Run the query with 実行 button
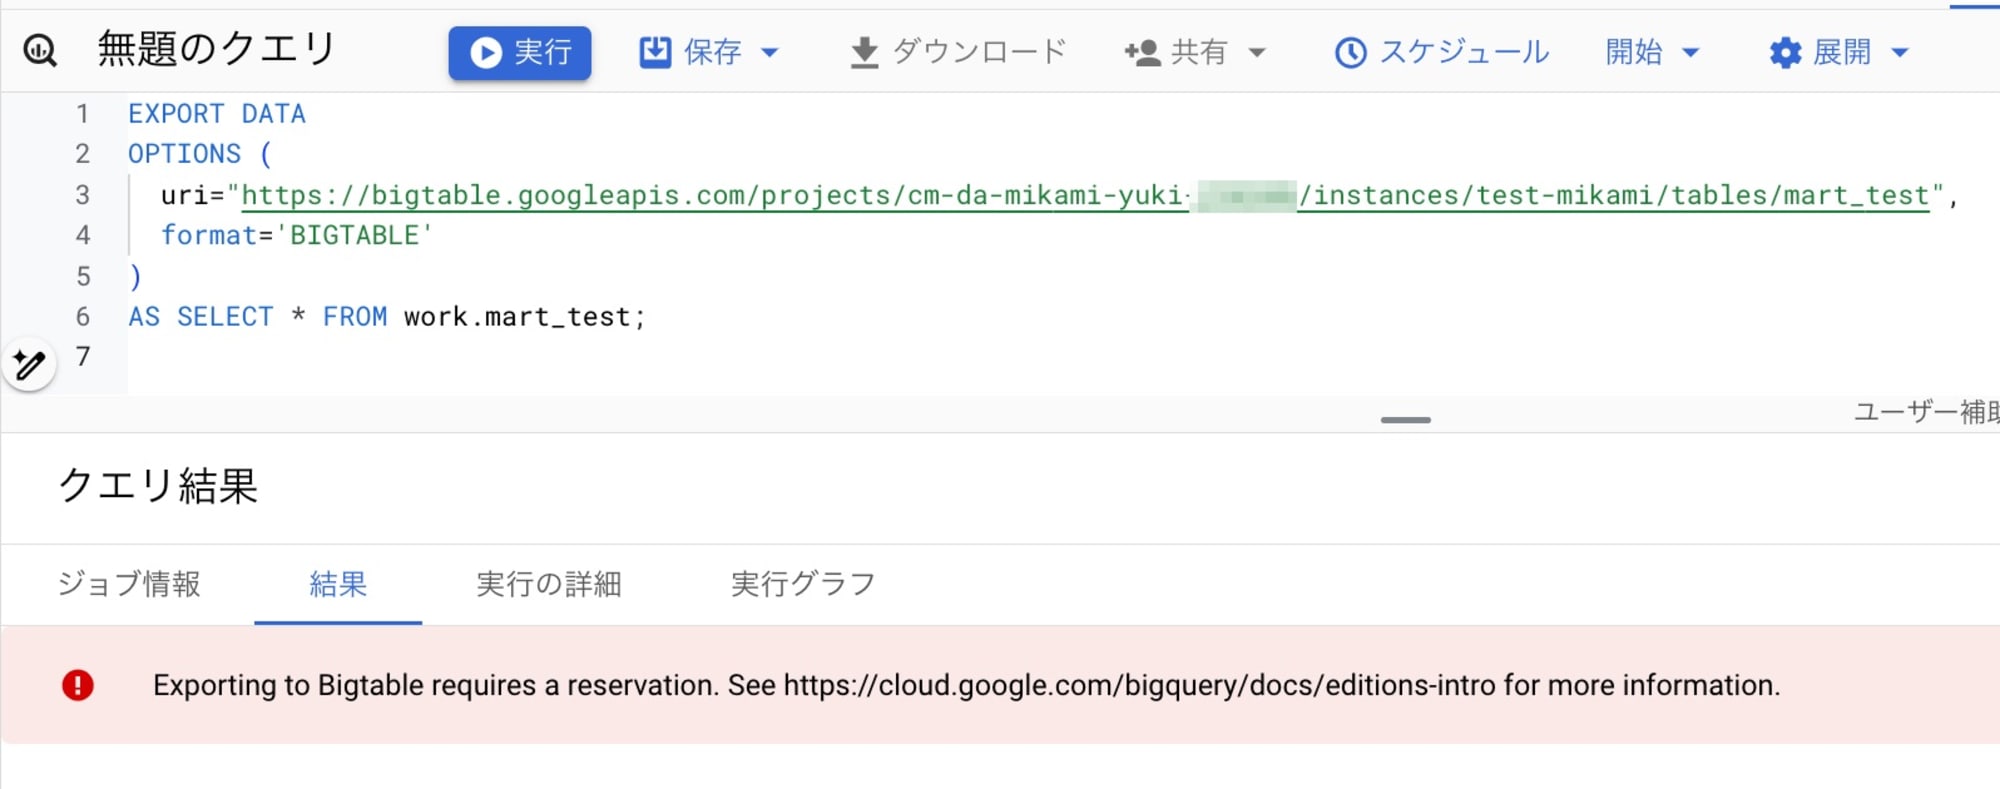Screen dimensions: 2000x789 click(x=519, y=52)
